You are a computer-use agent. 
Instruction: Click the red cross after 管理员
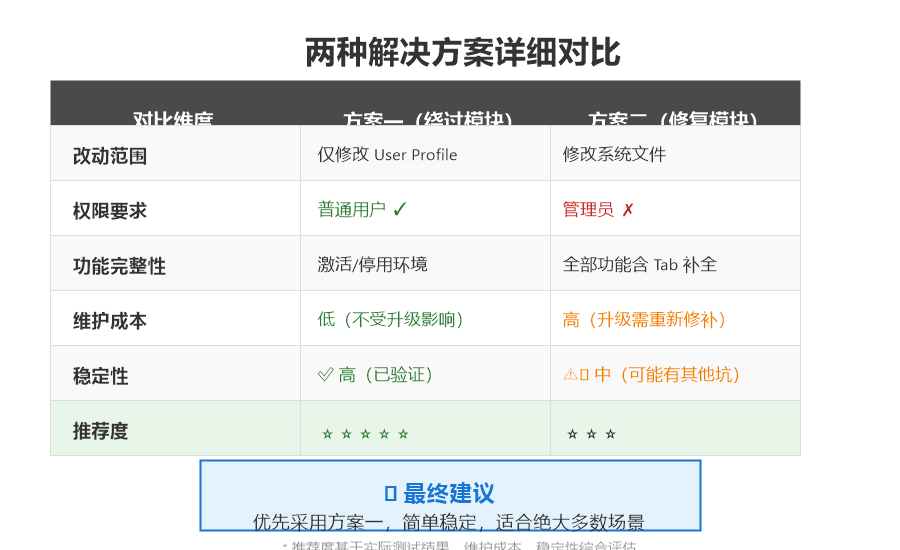click(x=628, y=210)
